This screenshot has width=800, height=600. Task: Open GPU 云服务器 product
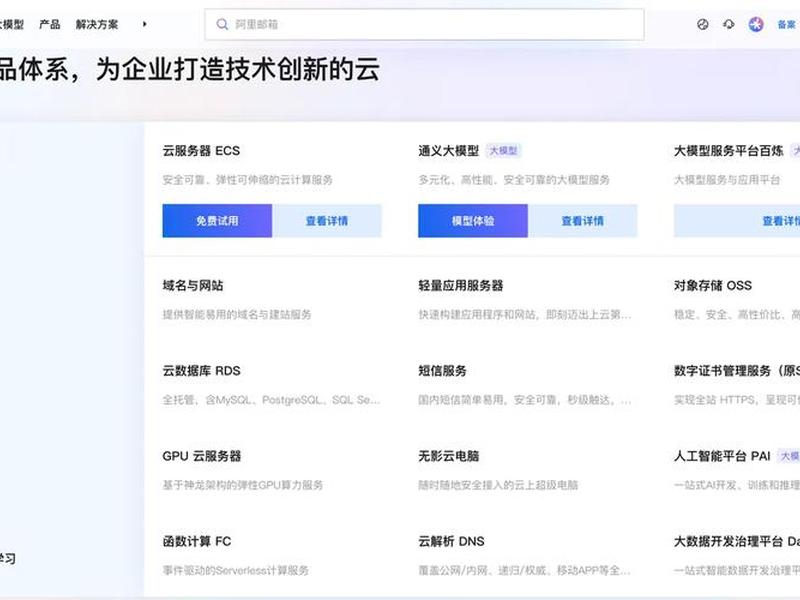coord(202,456)
